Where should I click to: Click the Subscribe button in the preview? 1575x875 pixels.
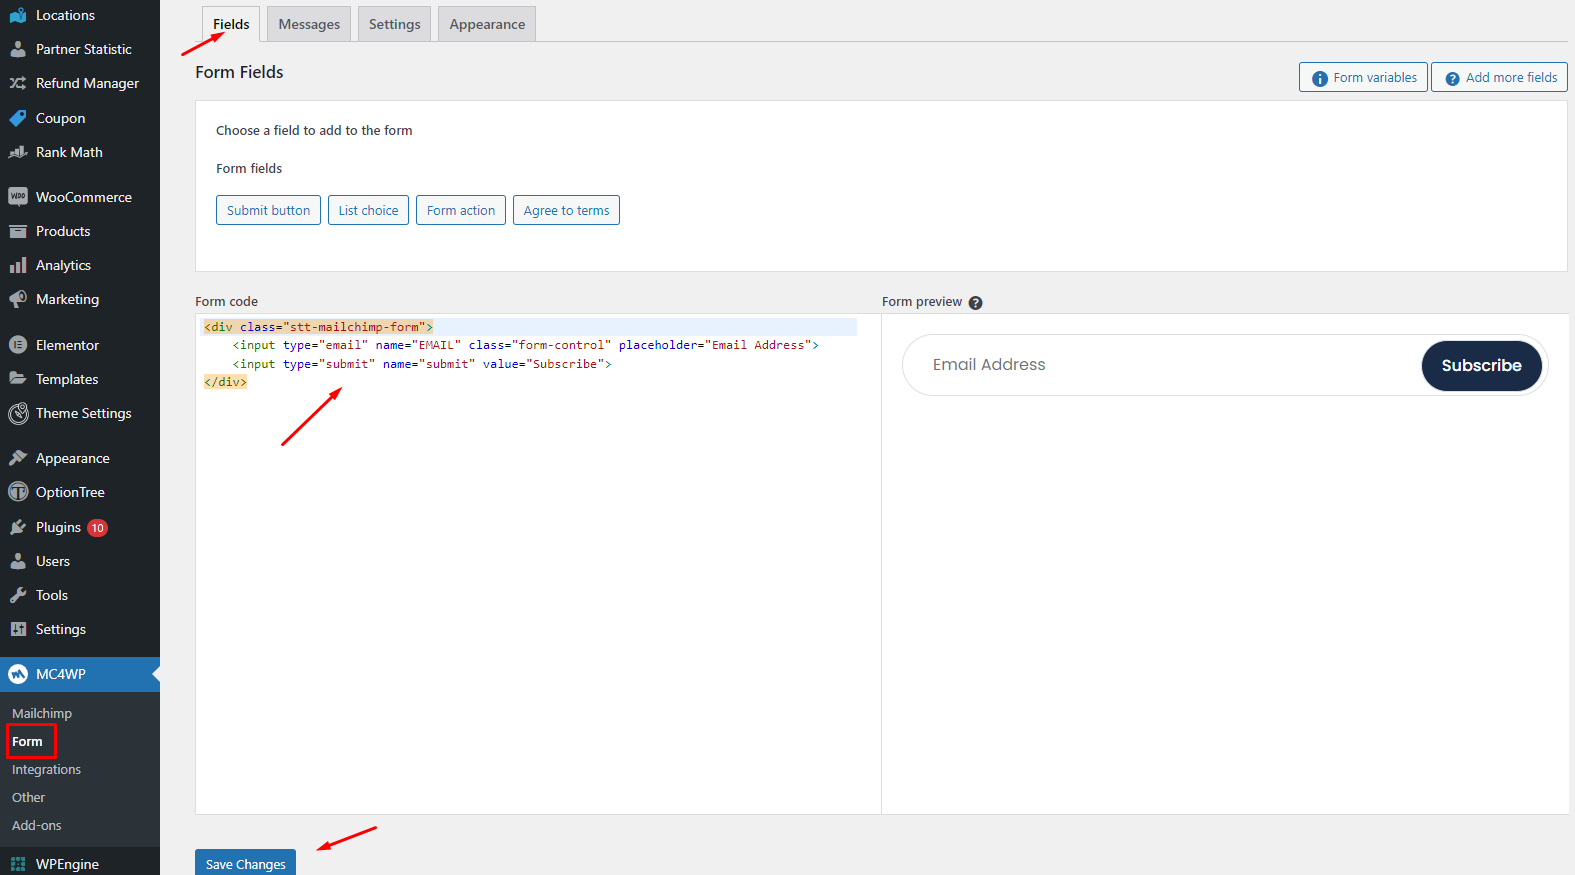click(1481, 365)
